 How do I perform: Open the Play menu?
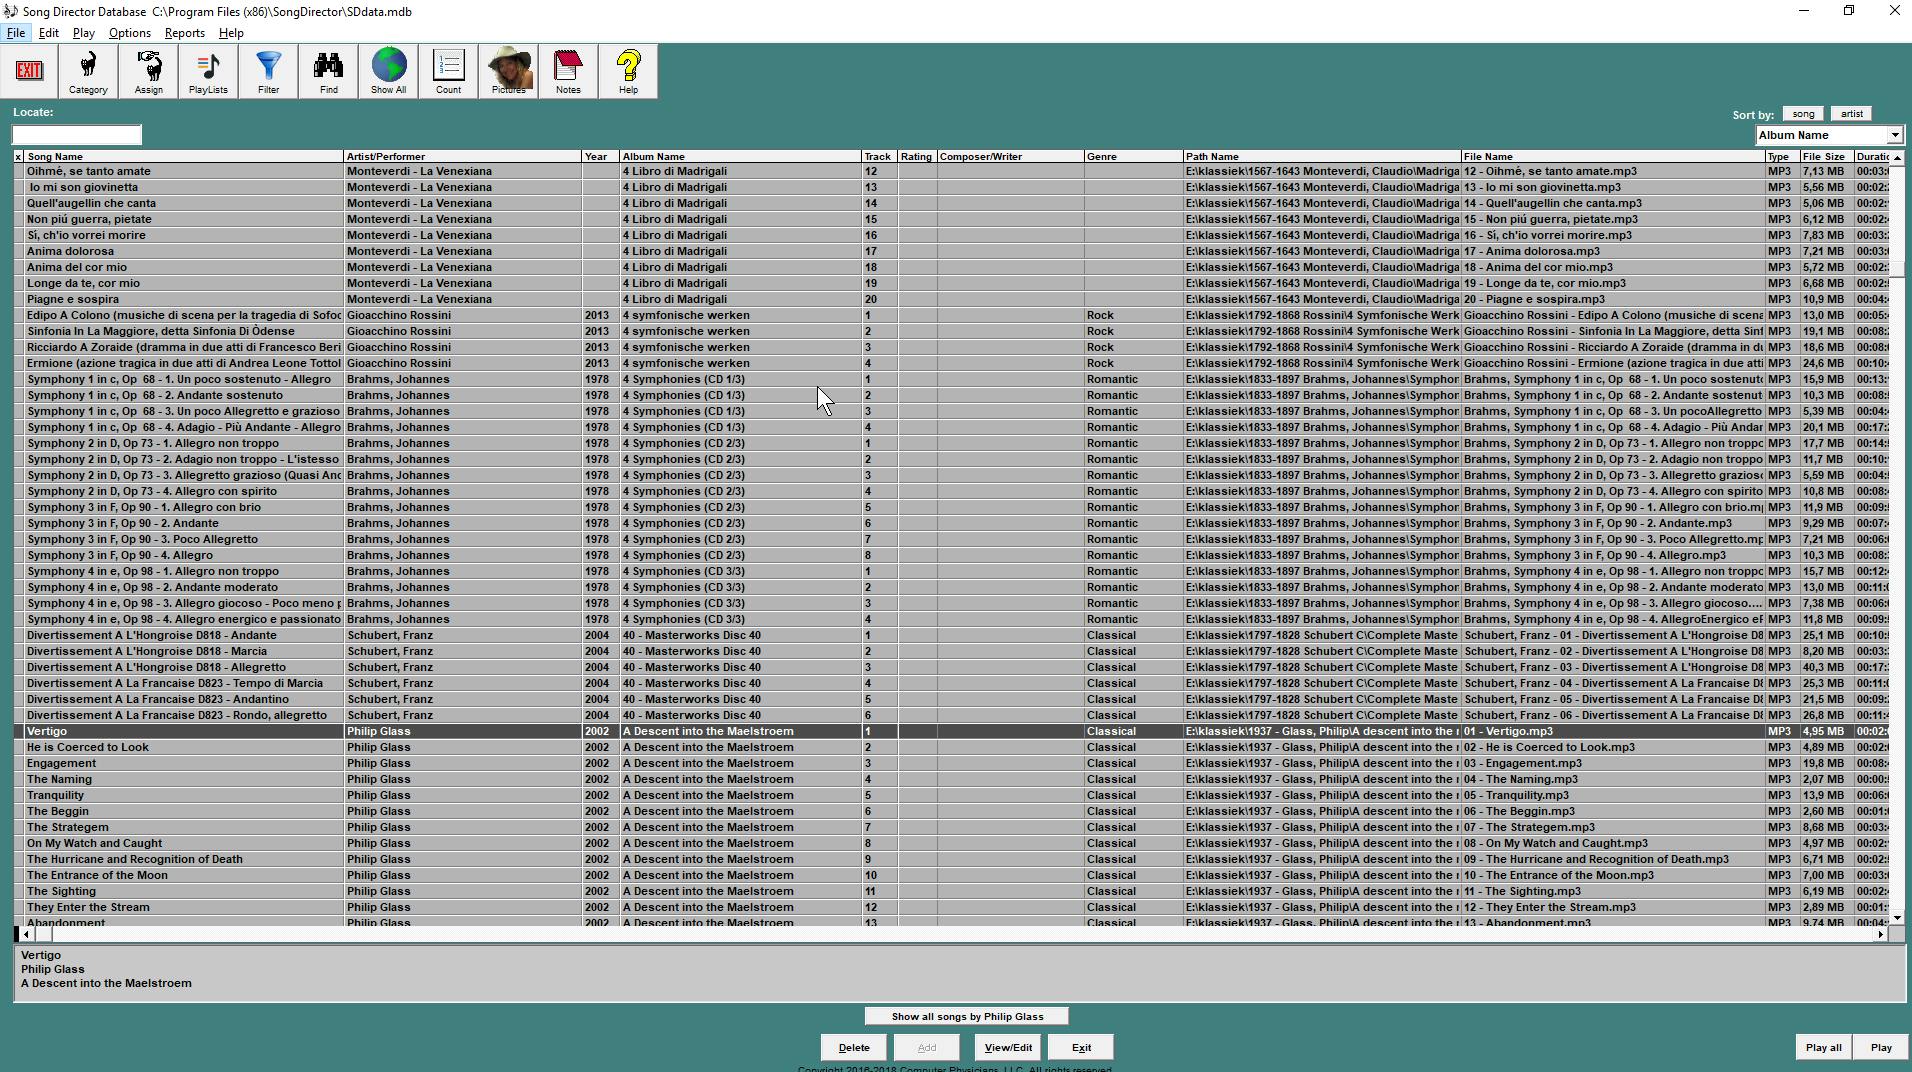coord(84,33)
